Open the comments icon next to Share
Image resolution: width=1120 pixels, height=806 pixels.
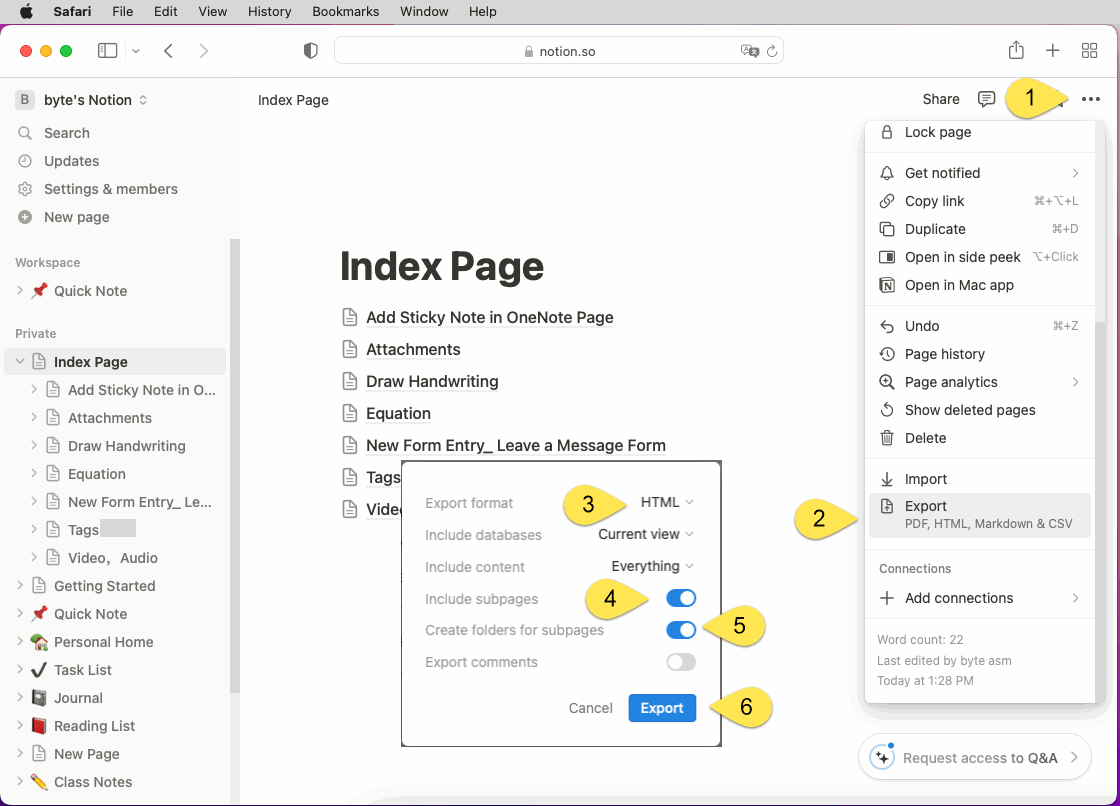986,99
